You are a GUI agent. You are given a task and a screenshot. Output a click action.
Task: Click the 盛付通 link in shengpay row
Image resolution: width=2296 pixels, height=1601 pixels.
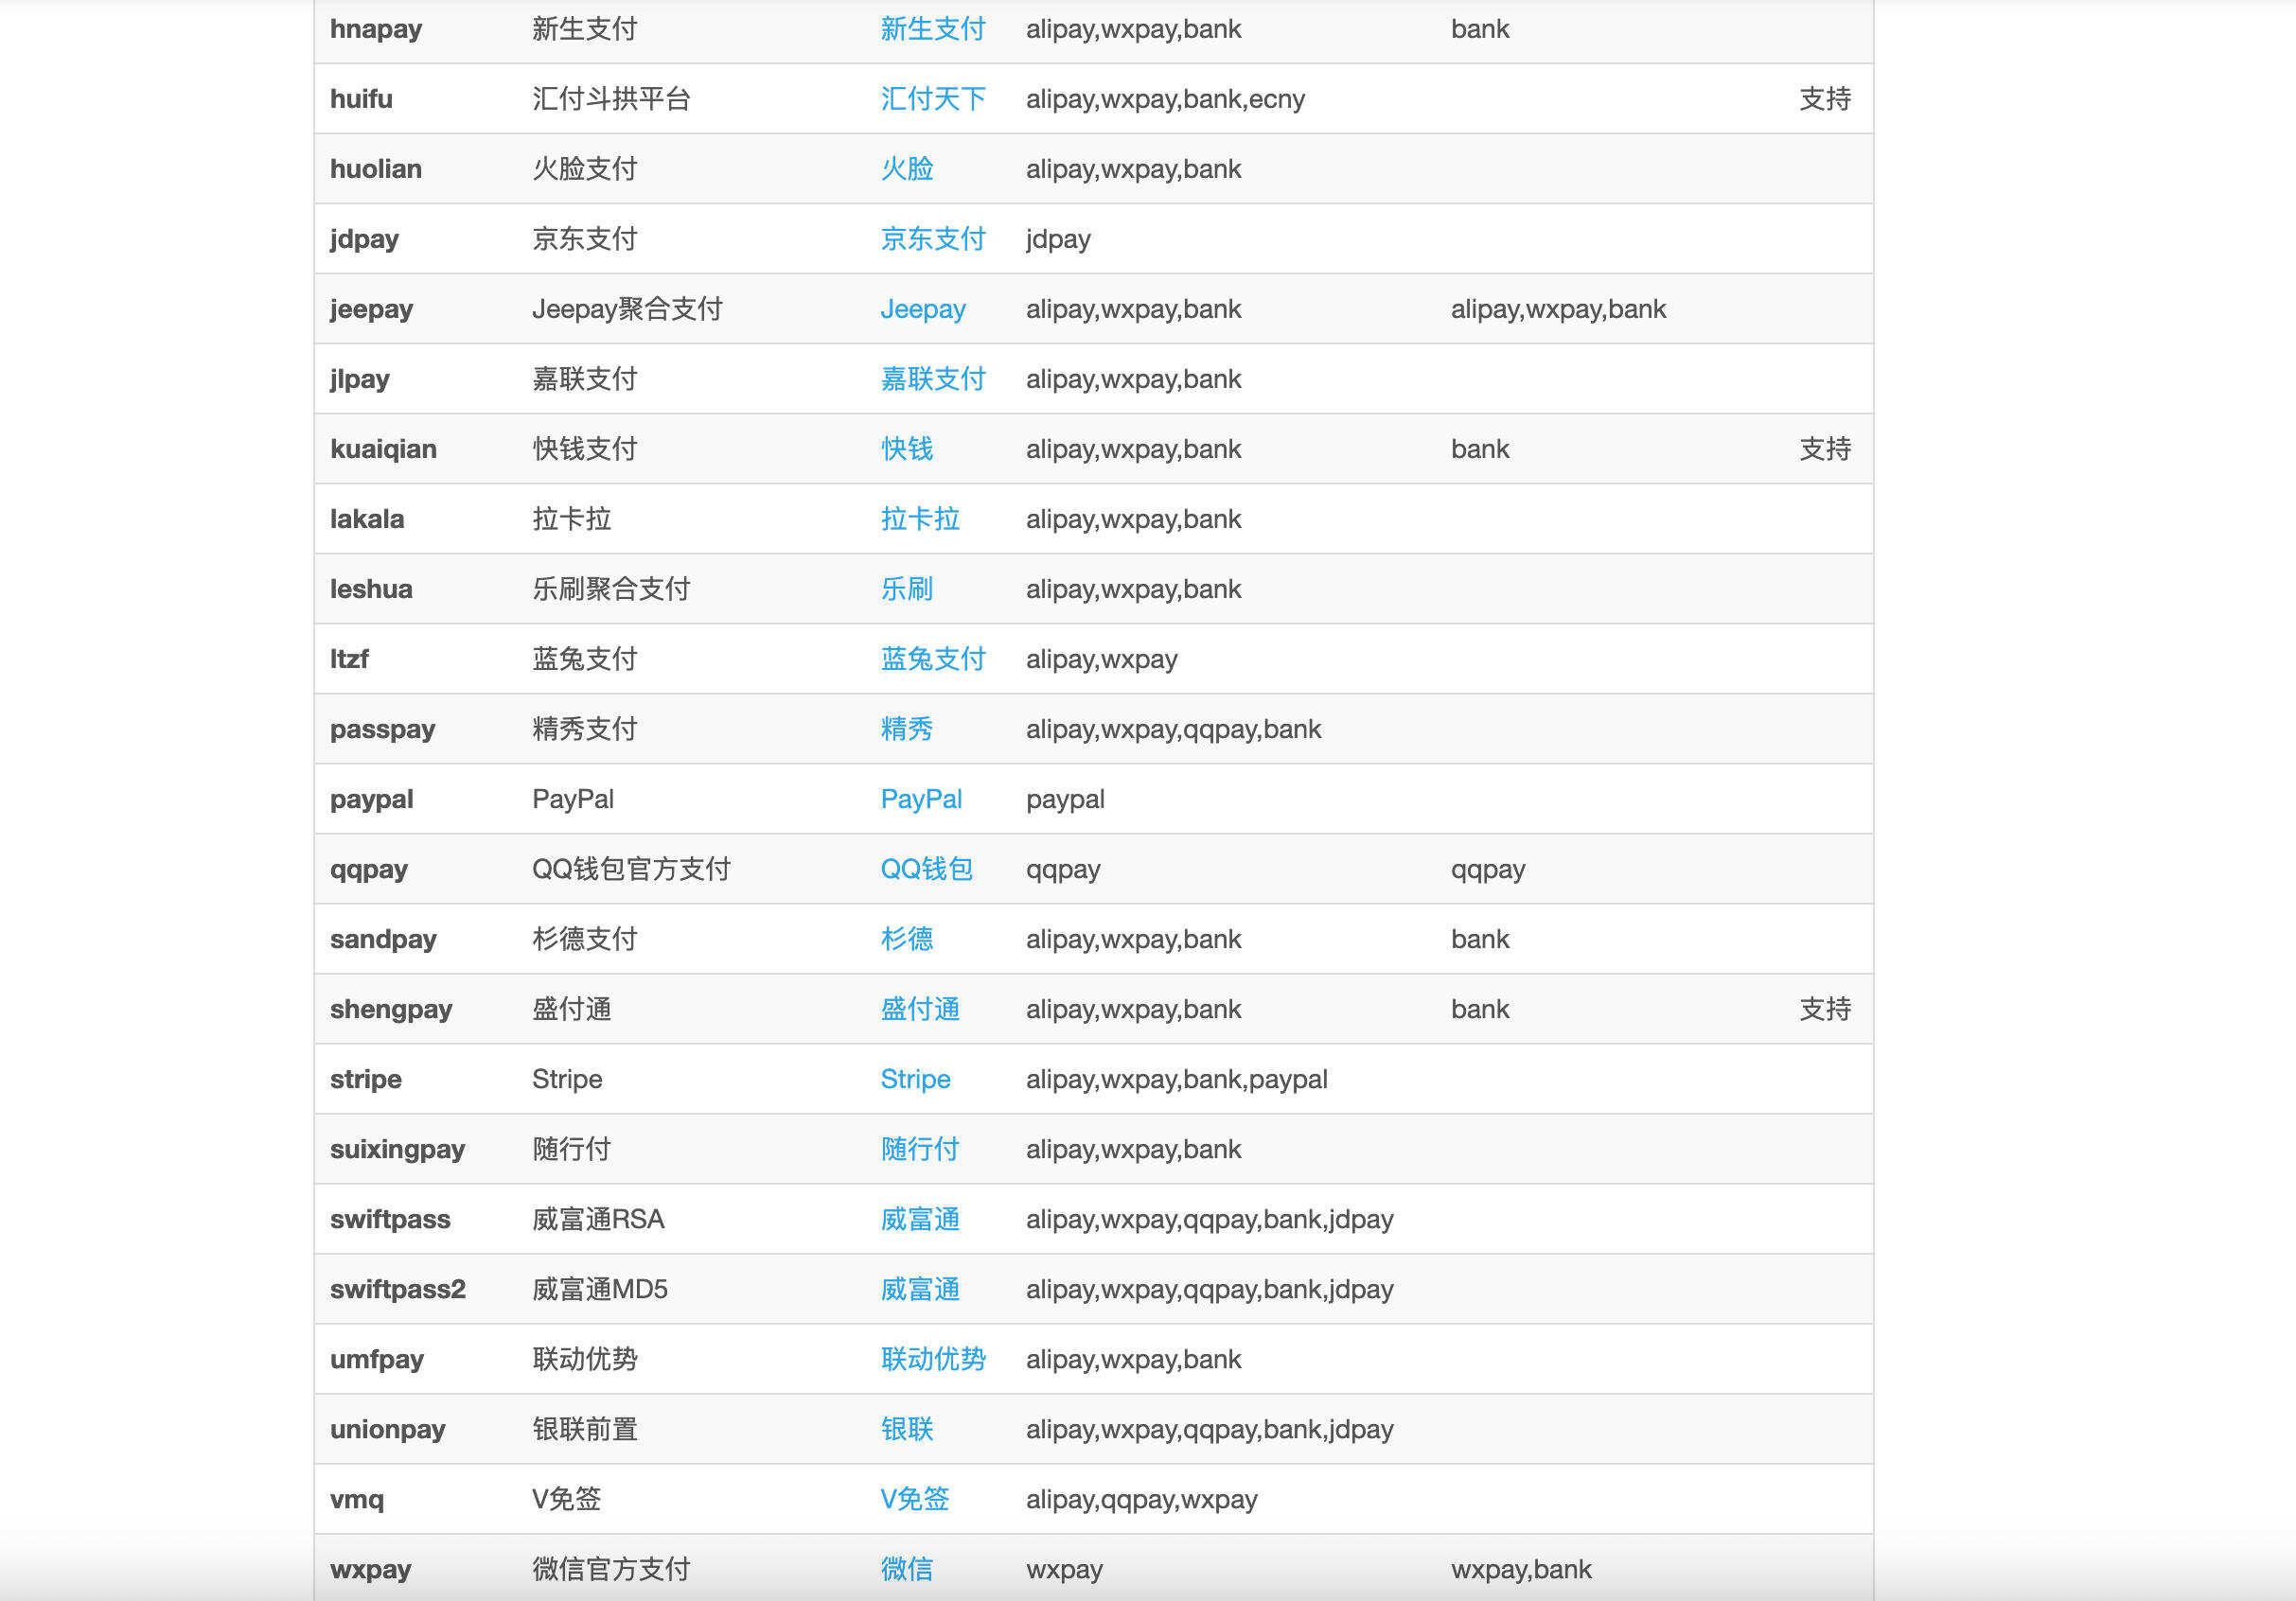[918, 1009]
